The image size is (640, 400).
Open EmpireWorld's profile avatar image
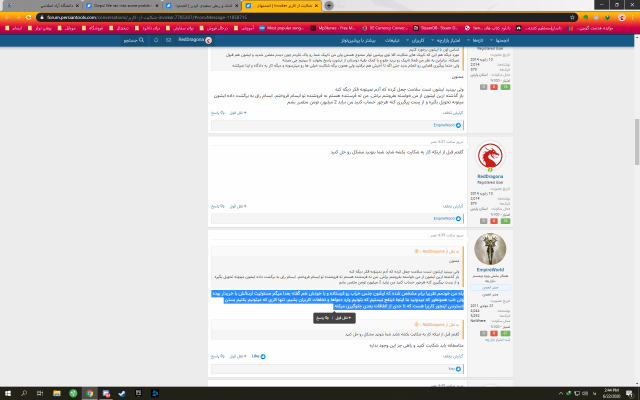pos(491,248)
